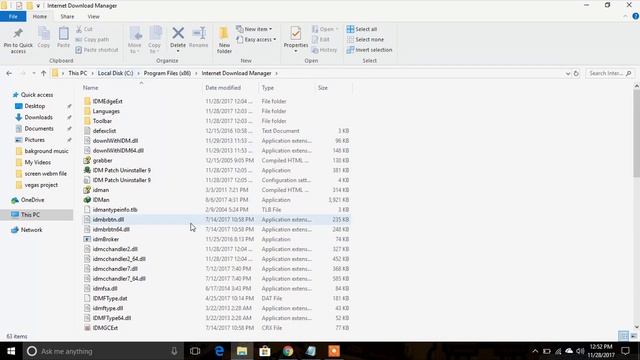The width and height of the screenshot is (640, 360).
Task: Open Explorer help question mark icon
Action: [x=636, y=16]
